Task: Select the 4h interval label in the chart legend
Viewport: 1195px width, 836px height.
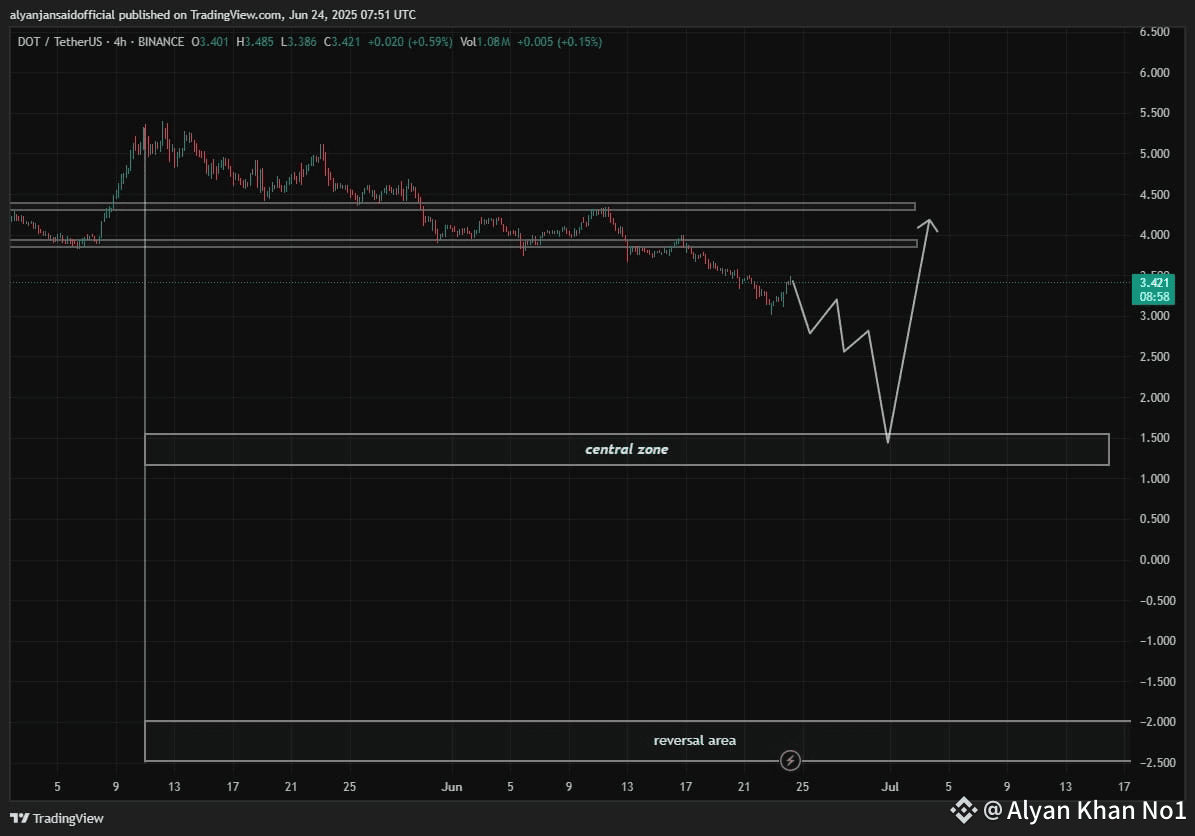Action: pyautogui.click(x=120, y=42)
